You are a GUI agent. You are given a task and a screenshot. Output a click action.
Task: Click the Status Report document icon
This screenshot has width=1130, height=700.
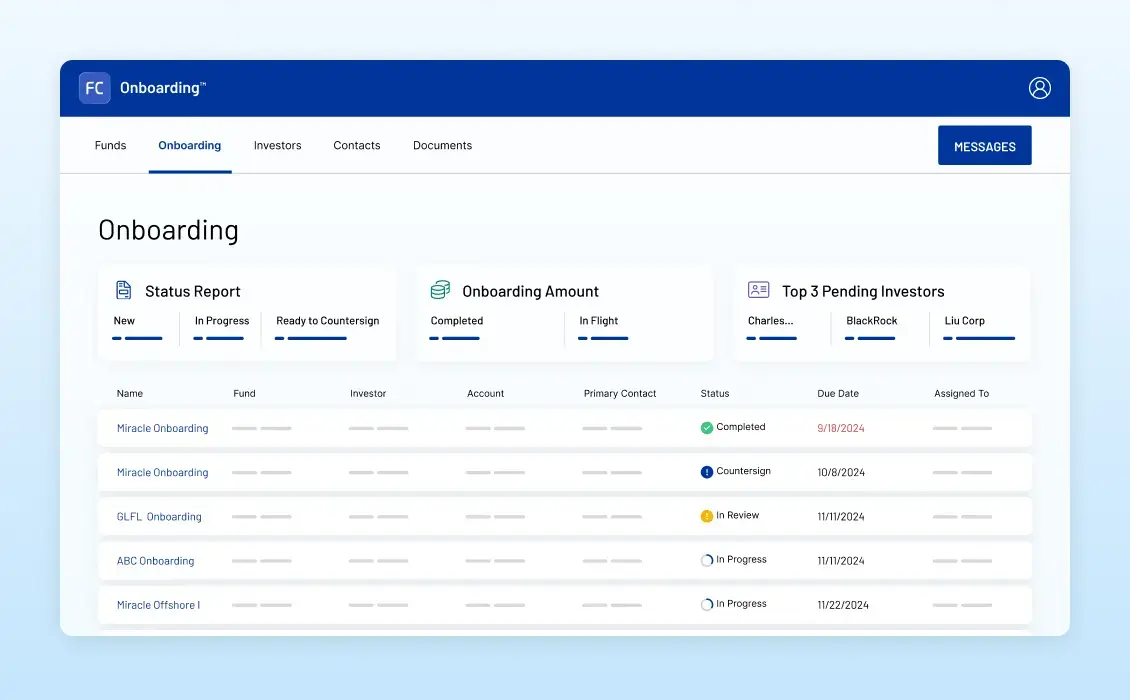(x=124, y=291)
